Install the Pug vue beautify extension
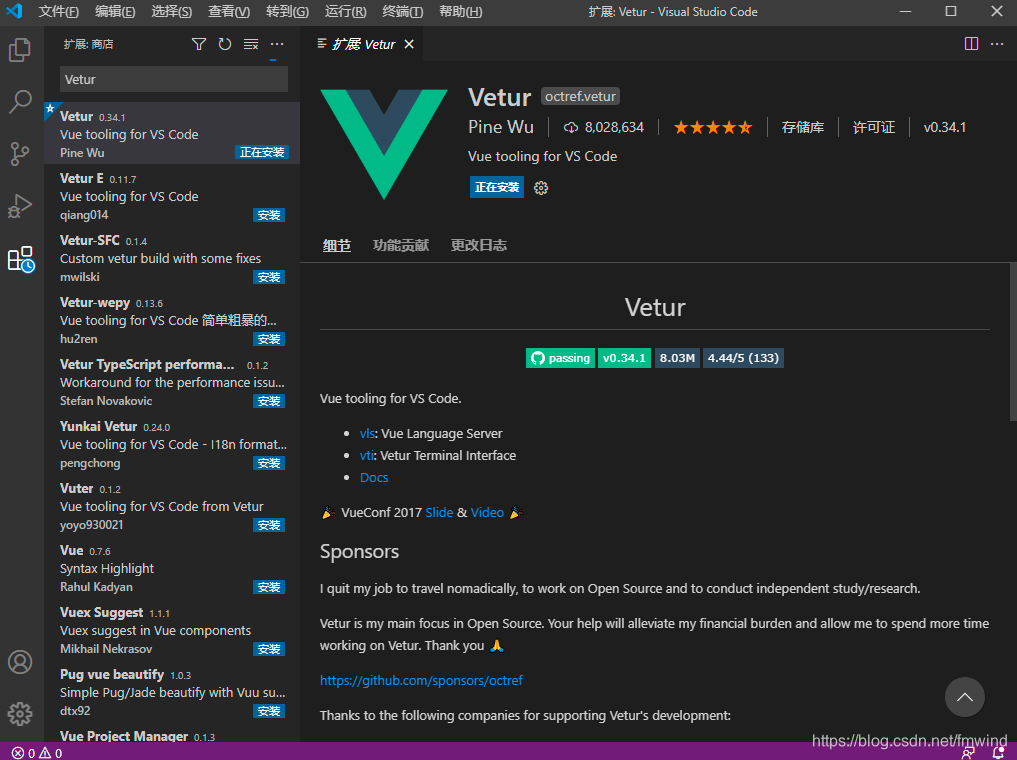The height and width of the screenshot is (760, 1017). 269,711
